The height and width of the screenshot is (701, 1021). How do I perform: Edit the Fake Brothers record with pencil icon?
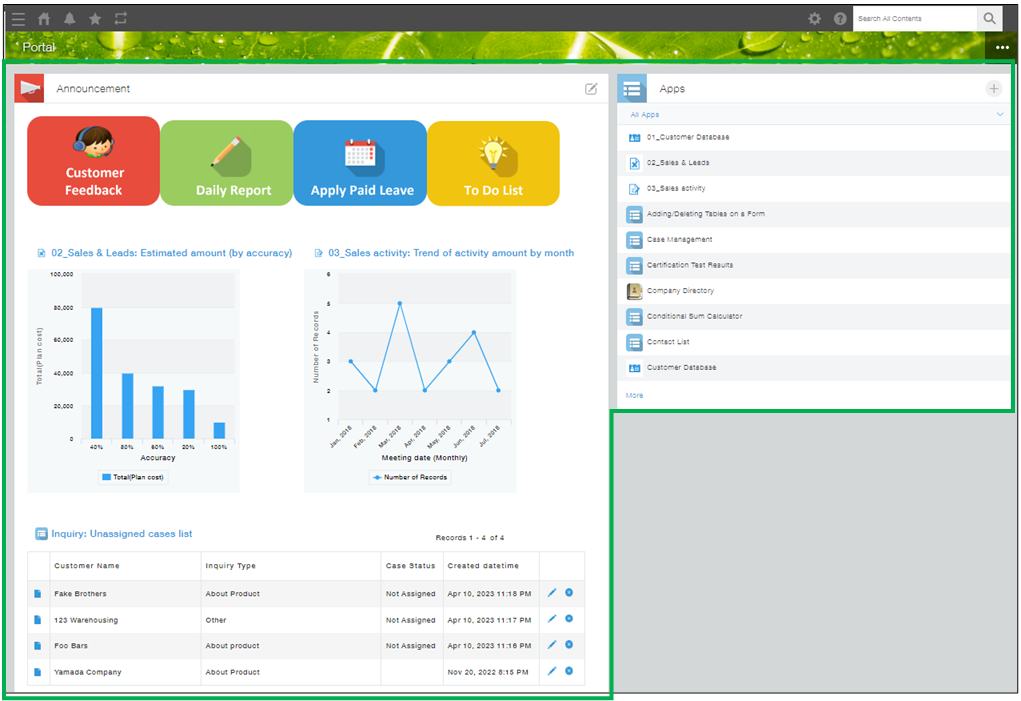552,592
